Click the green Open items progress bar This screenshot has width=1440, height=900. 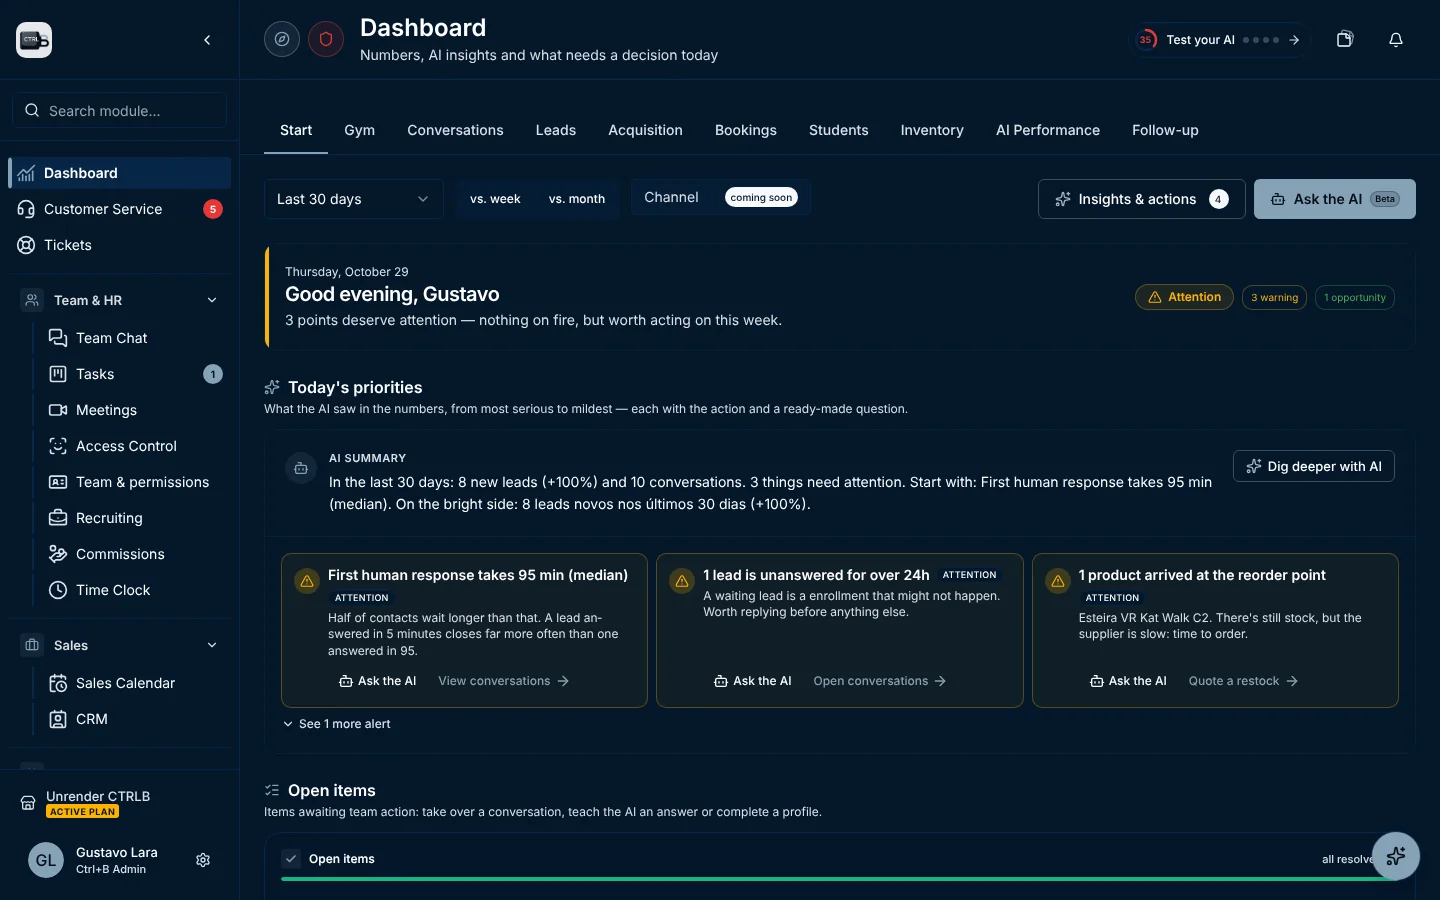(x=840, y=879)
